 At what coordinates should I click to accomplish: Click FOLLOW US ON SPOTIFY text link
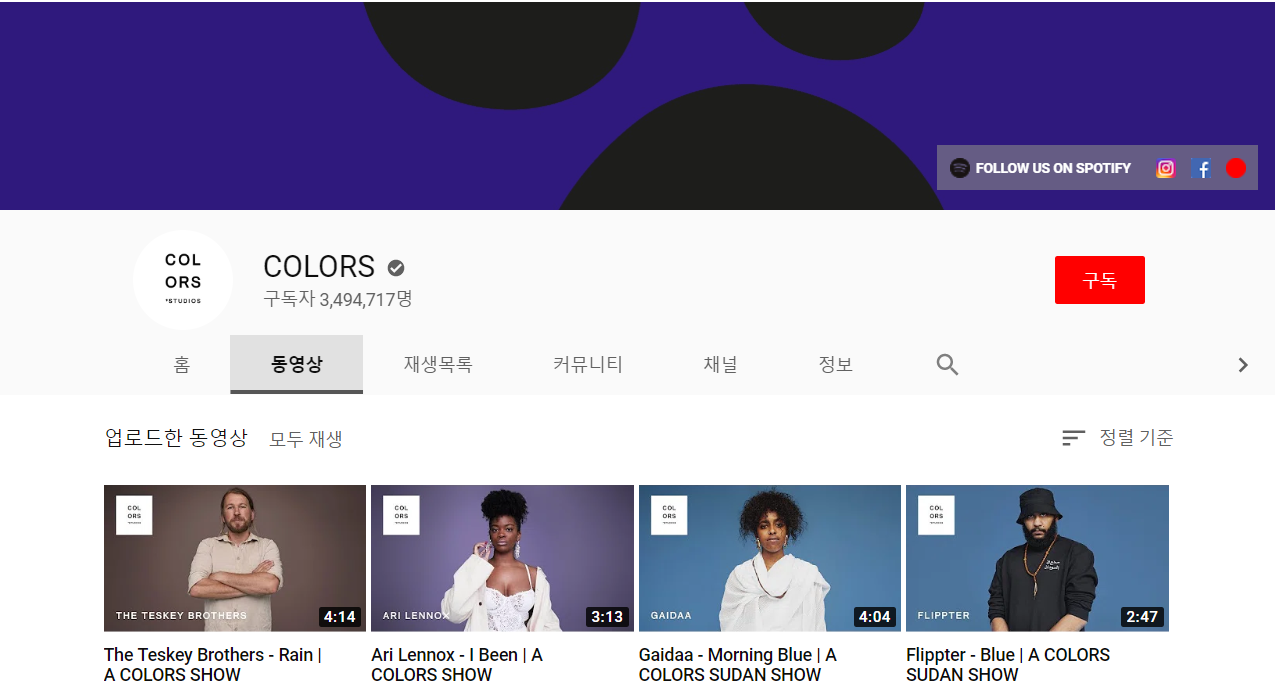1053,168
